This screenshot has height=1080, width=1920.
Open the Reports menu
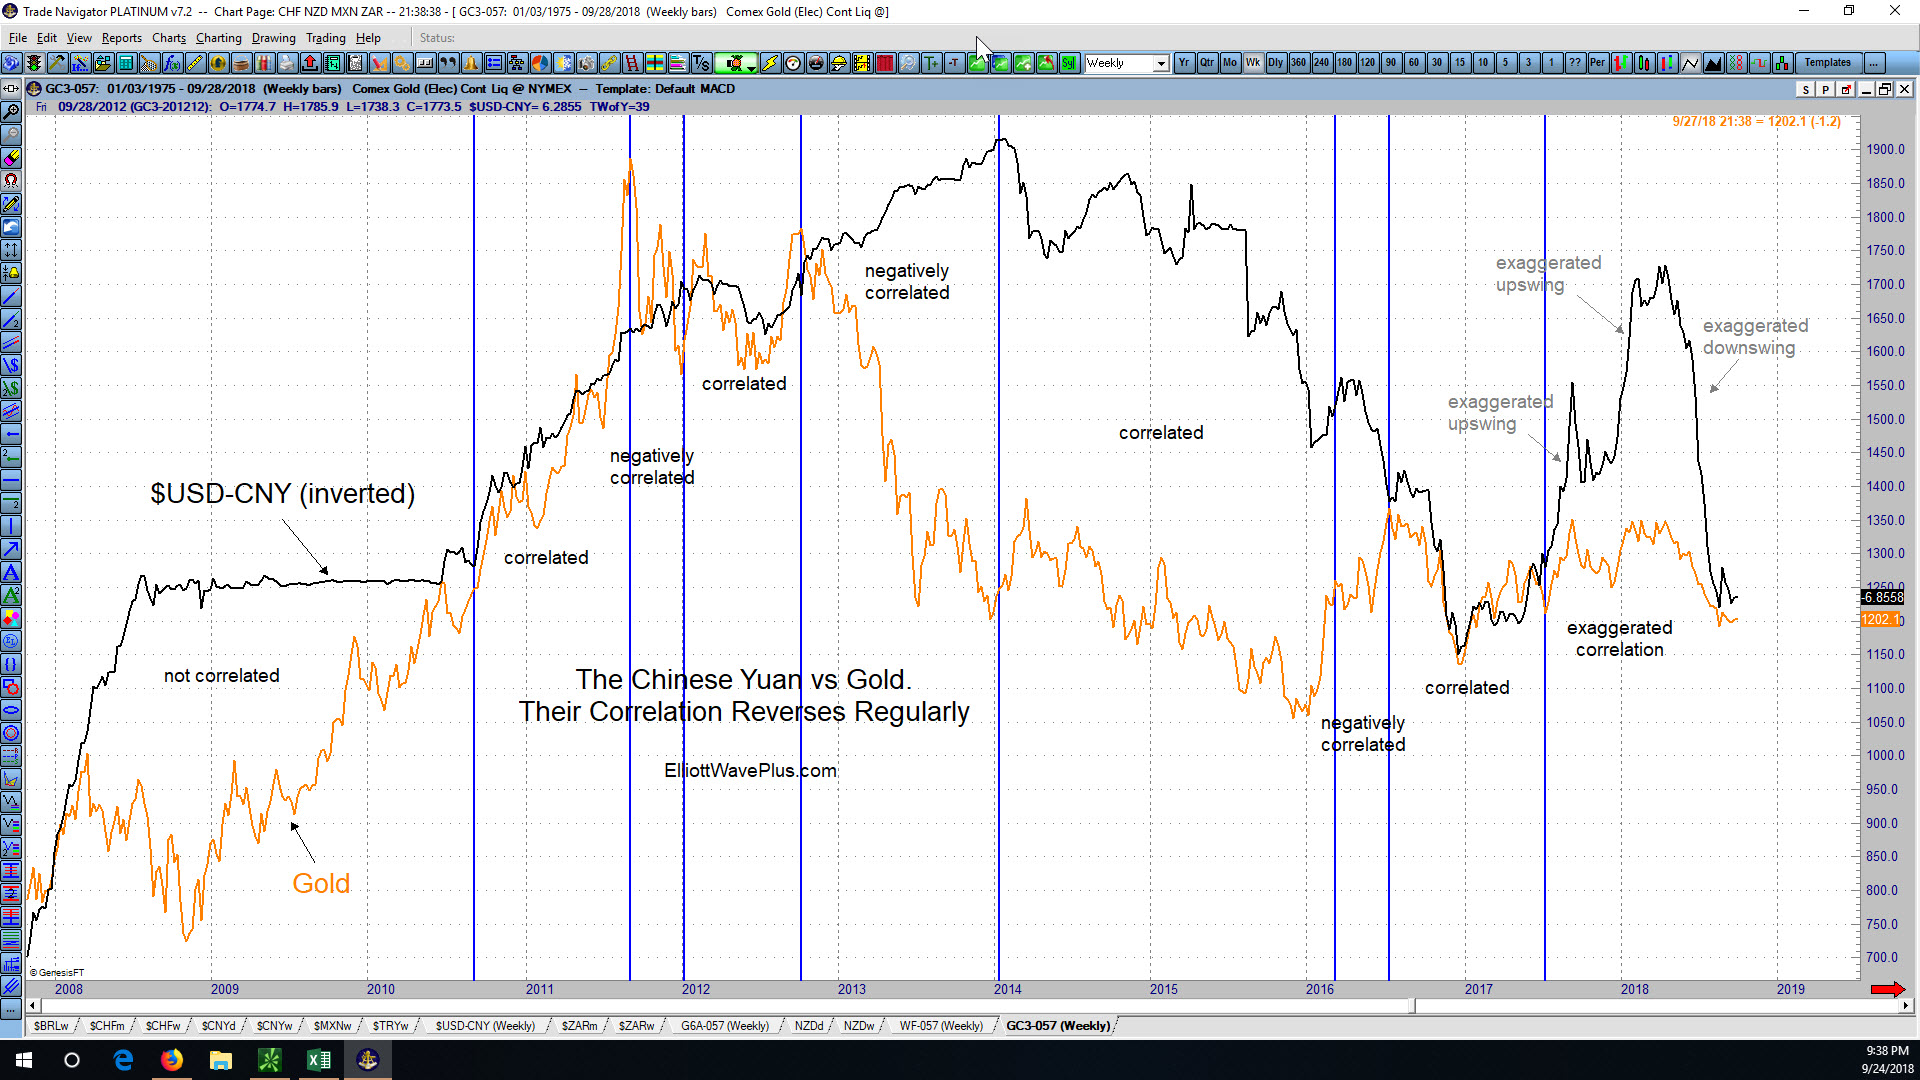coord(122,38)
